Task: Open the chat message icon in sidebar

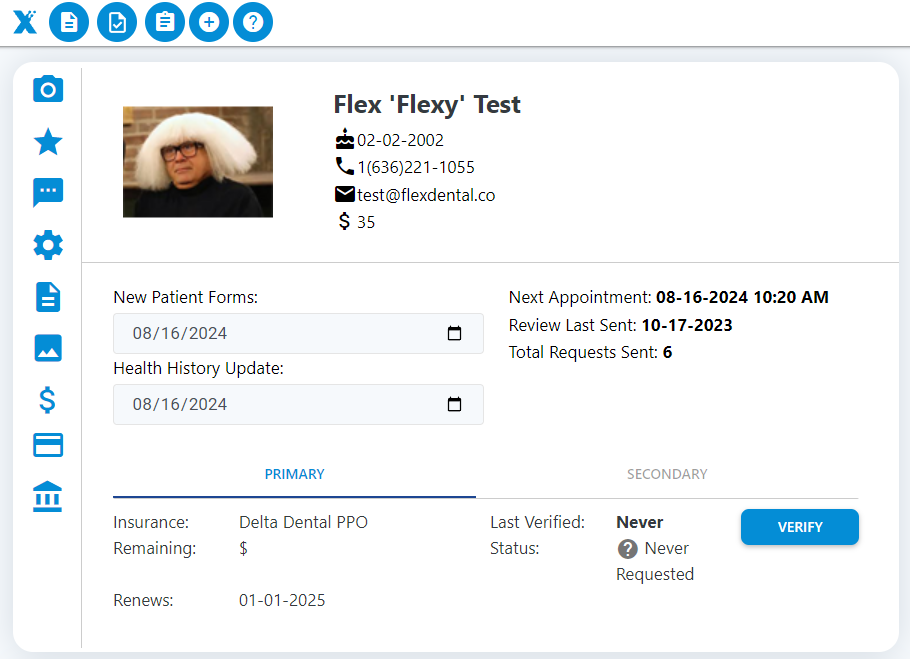Action: coord(48,192)
